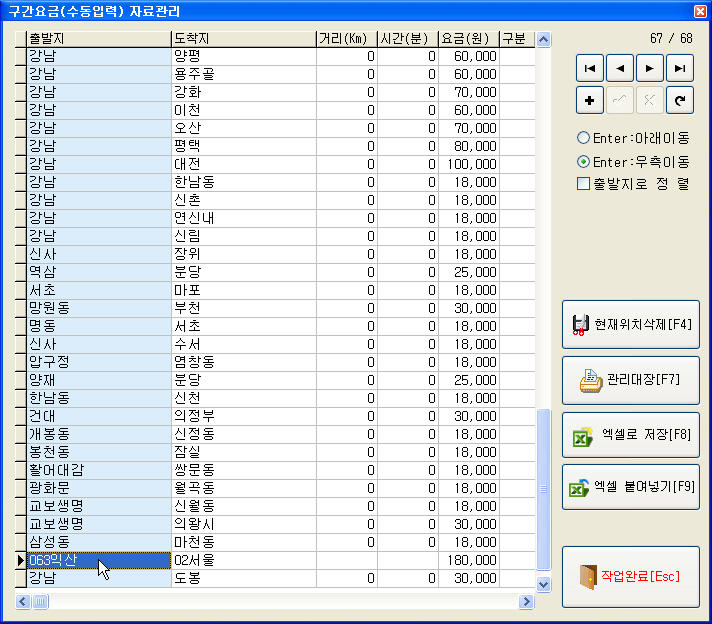Viewport: 712px width, 624px height.
Task: Select destination cell 신월동
Action: (x=244, y=506)
